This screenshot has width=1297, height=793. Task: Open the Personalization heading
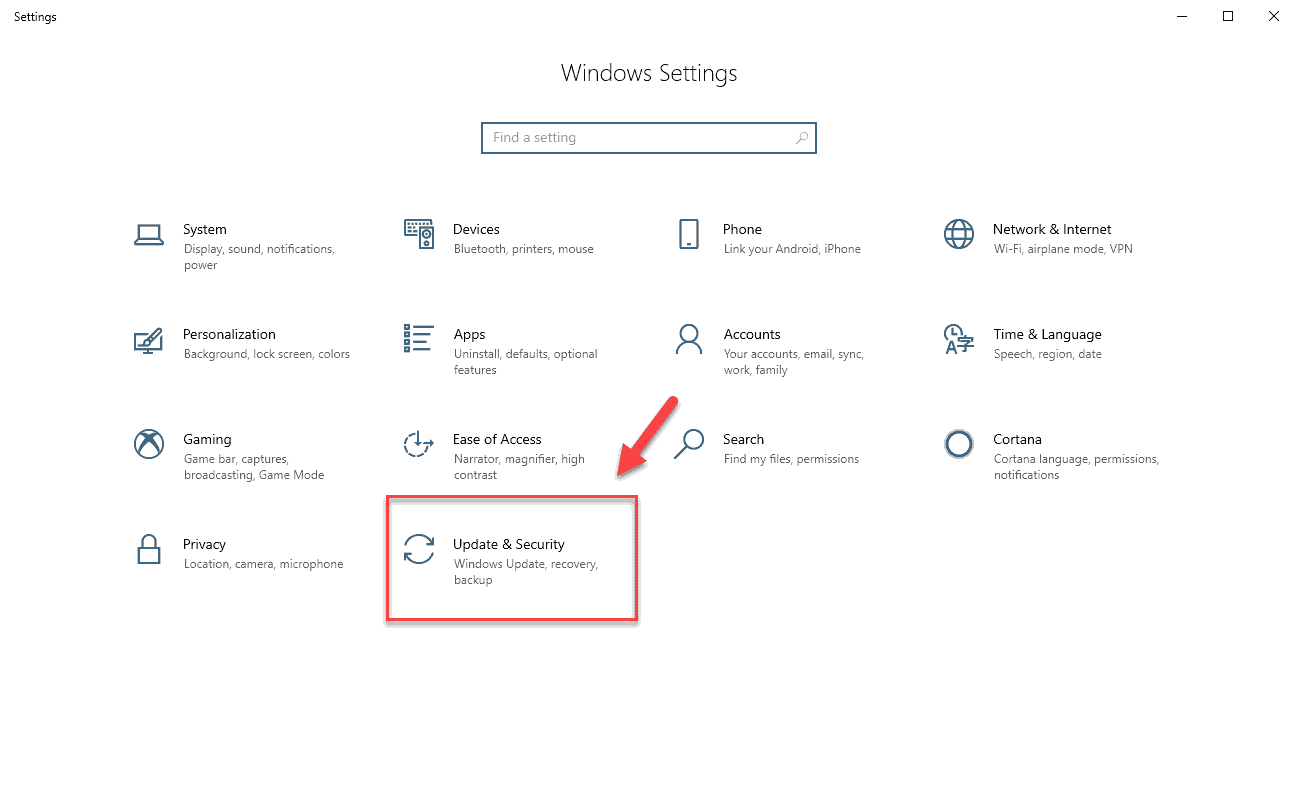click(x=229, y=334)
